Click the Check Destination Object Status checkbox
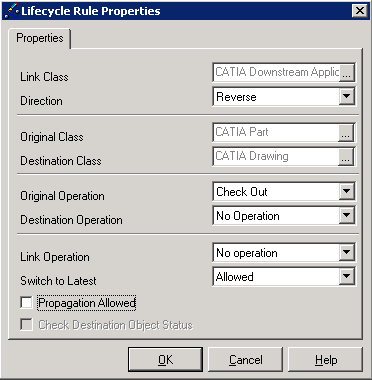 [x=26, y=325]
